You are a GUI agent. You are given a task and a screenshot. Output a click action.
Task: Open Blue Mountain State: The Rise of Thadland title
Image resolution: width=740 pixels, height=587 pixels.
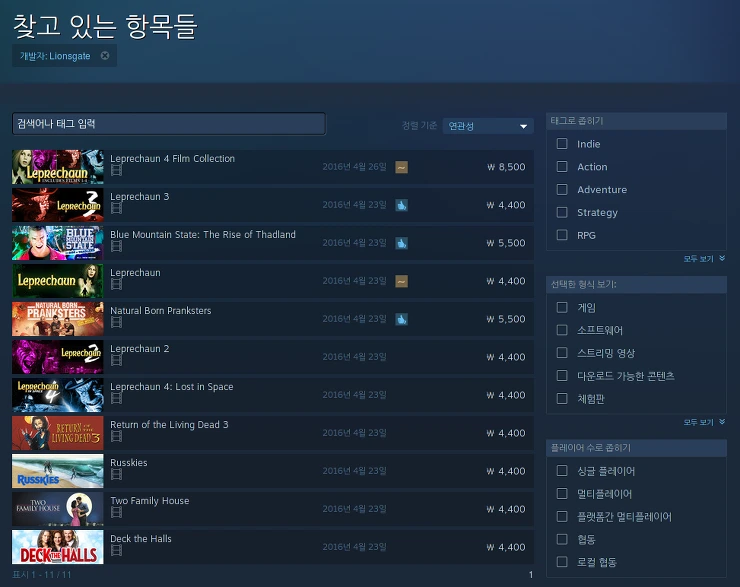tap(203, 235)
